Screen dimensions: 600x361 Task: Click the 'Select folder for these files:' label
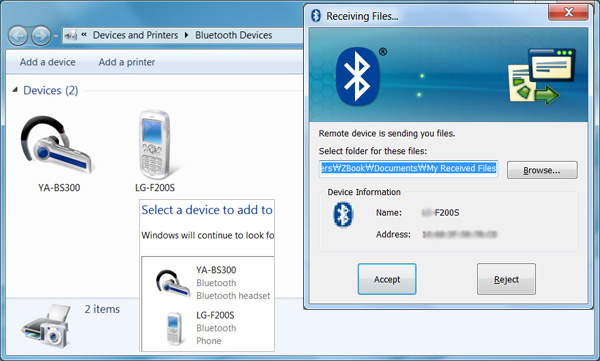[x=373, y=151]
